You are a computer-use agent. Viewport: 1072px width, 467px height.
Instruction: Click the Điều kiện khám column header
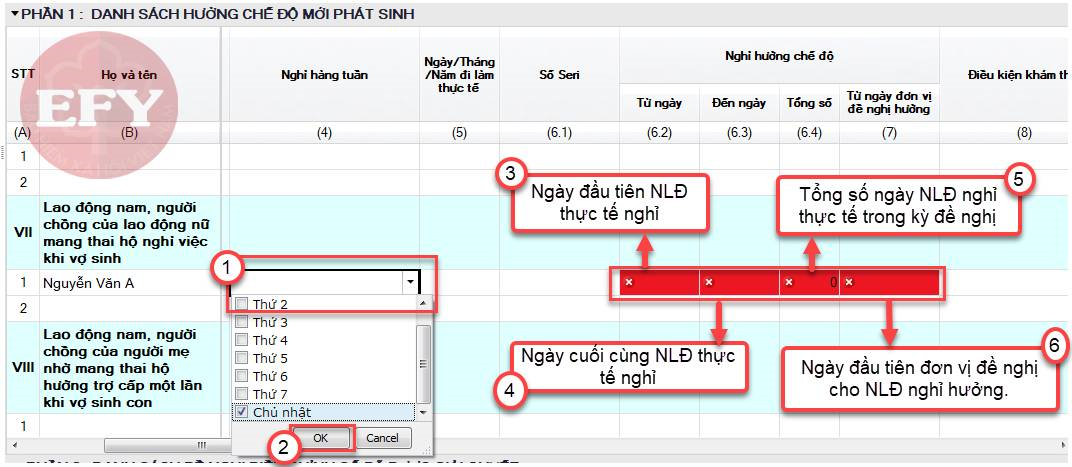point(1006,75)
